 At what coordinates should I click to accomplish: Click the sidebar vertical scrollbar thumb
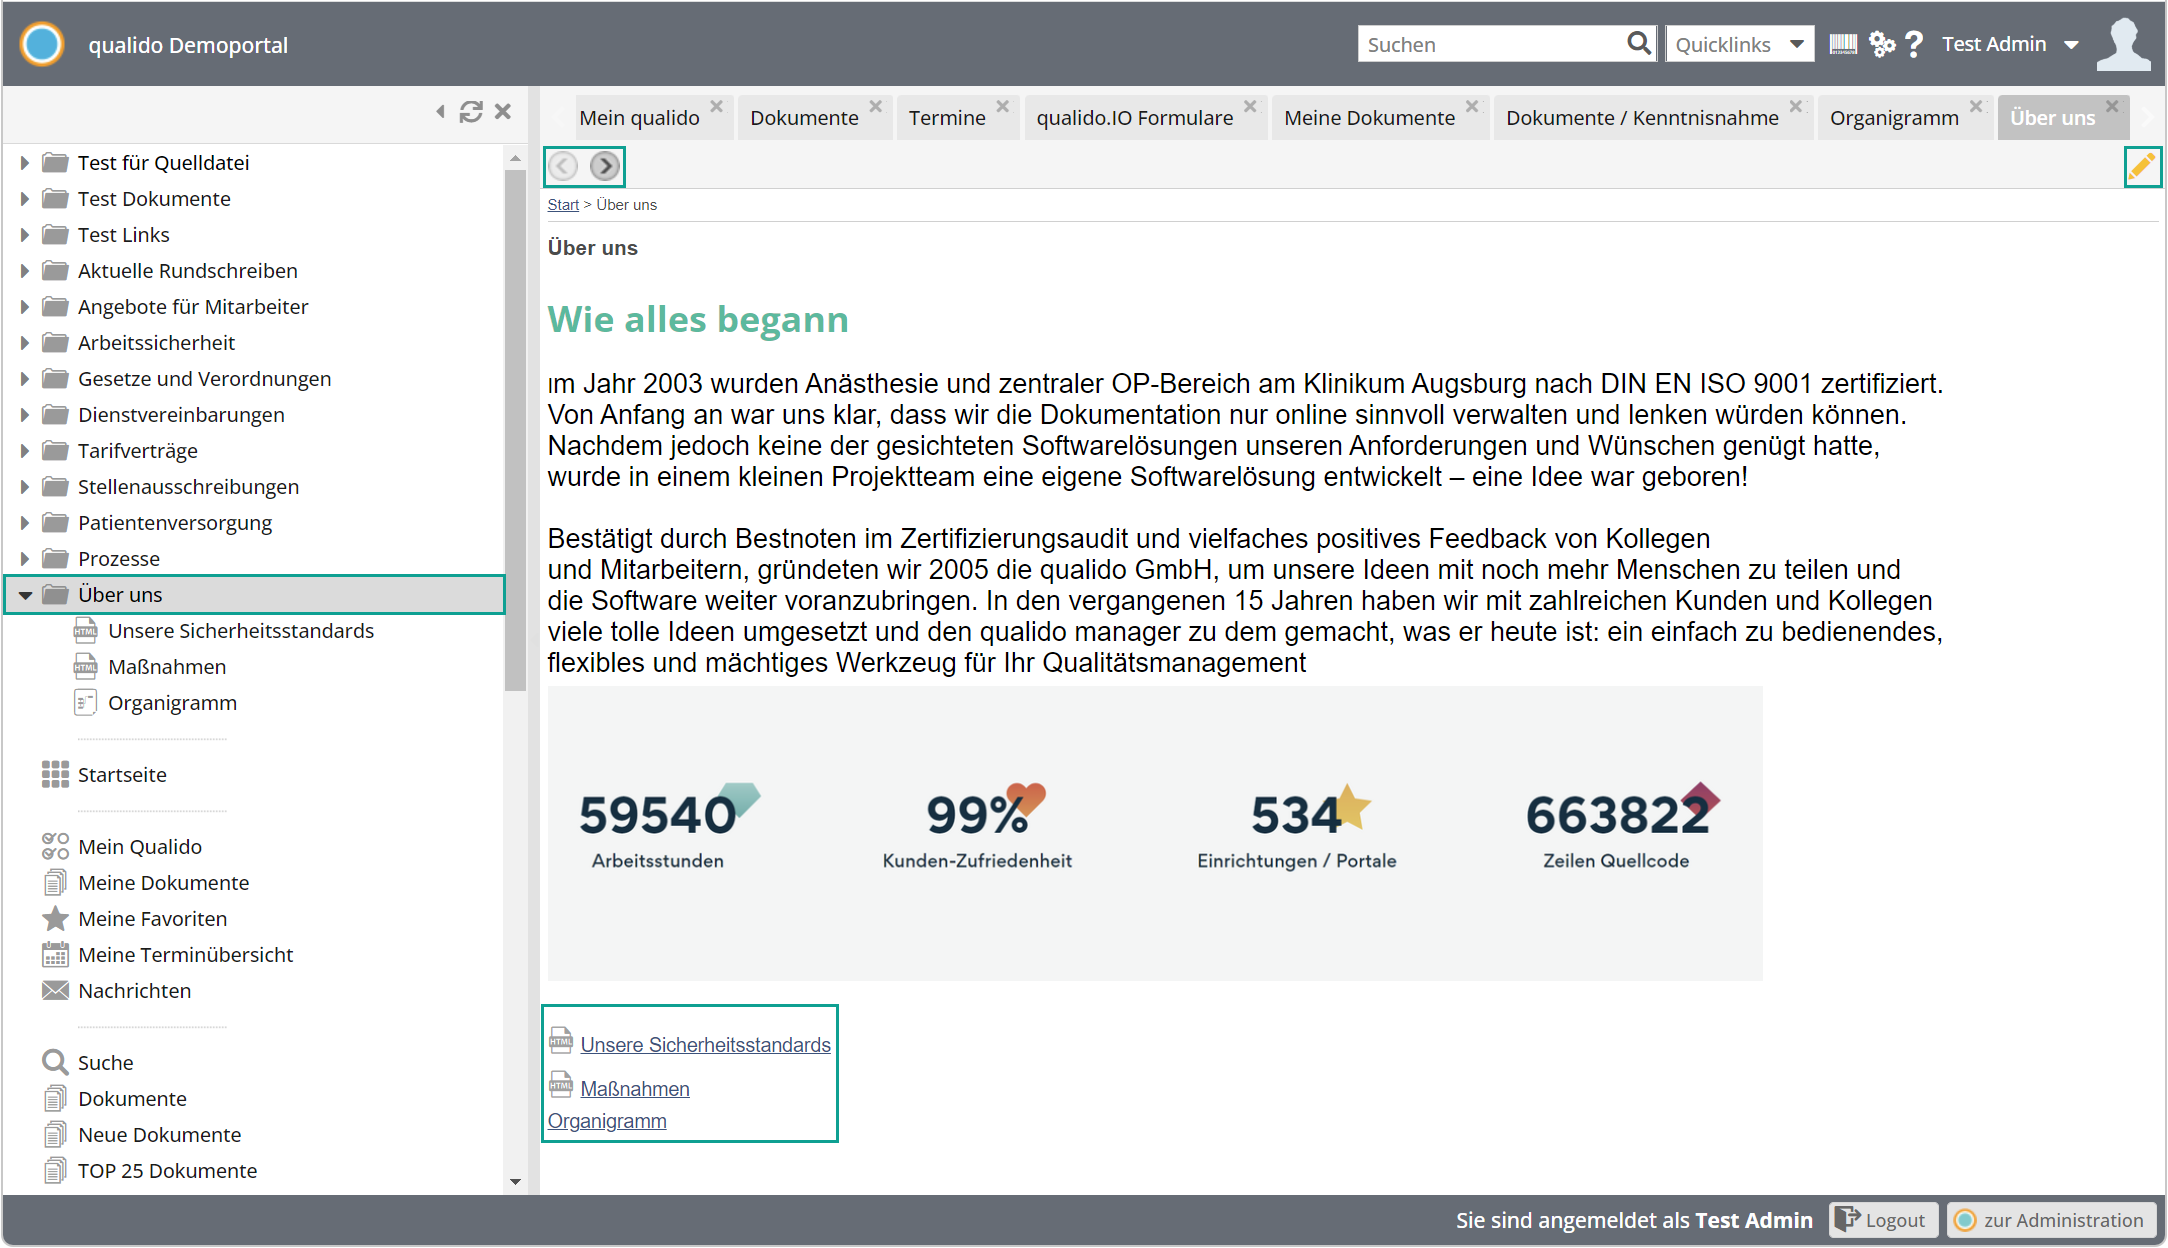coord(515,430)
